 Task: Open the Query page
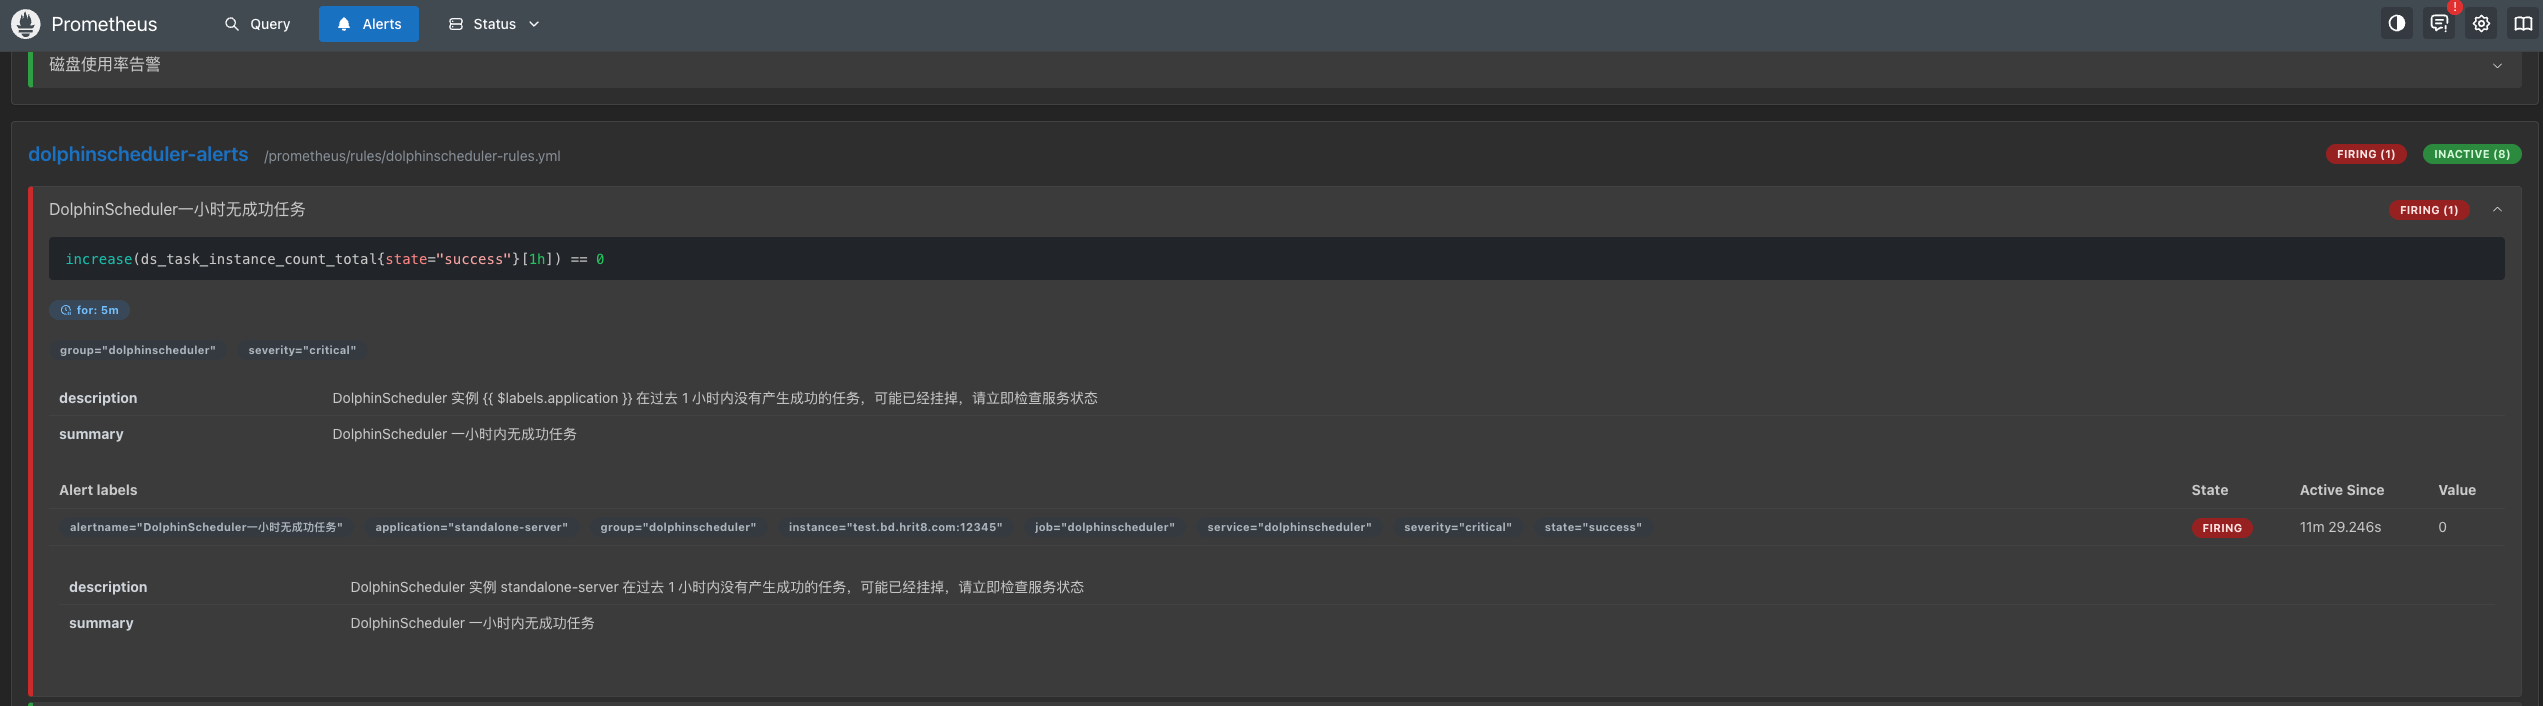click(x=257, y=24)
